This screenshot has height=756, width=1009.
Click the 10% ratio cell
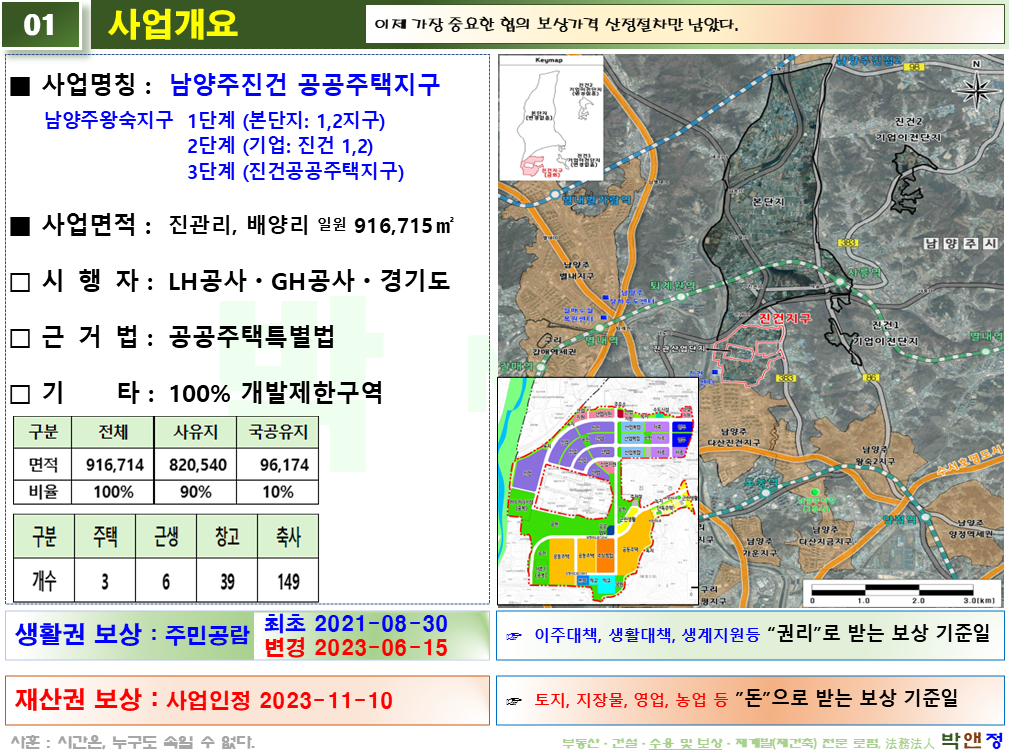[278, 492]
